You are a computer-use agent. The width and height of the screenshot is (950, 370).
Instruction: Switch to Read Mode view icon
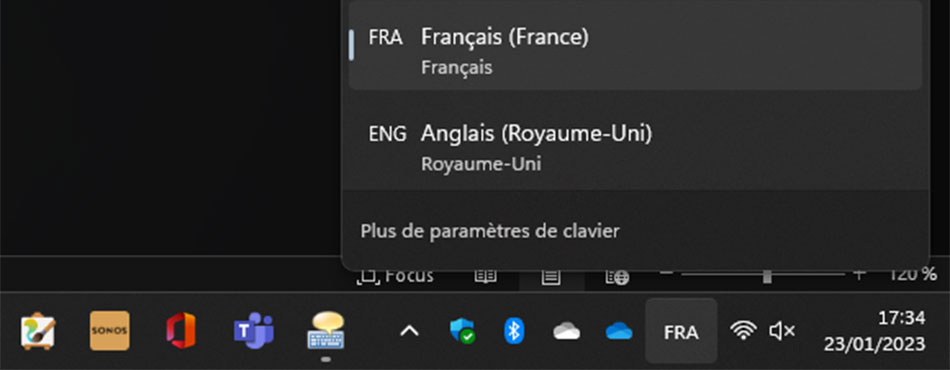click(485, 277)
